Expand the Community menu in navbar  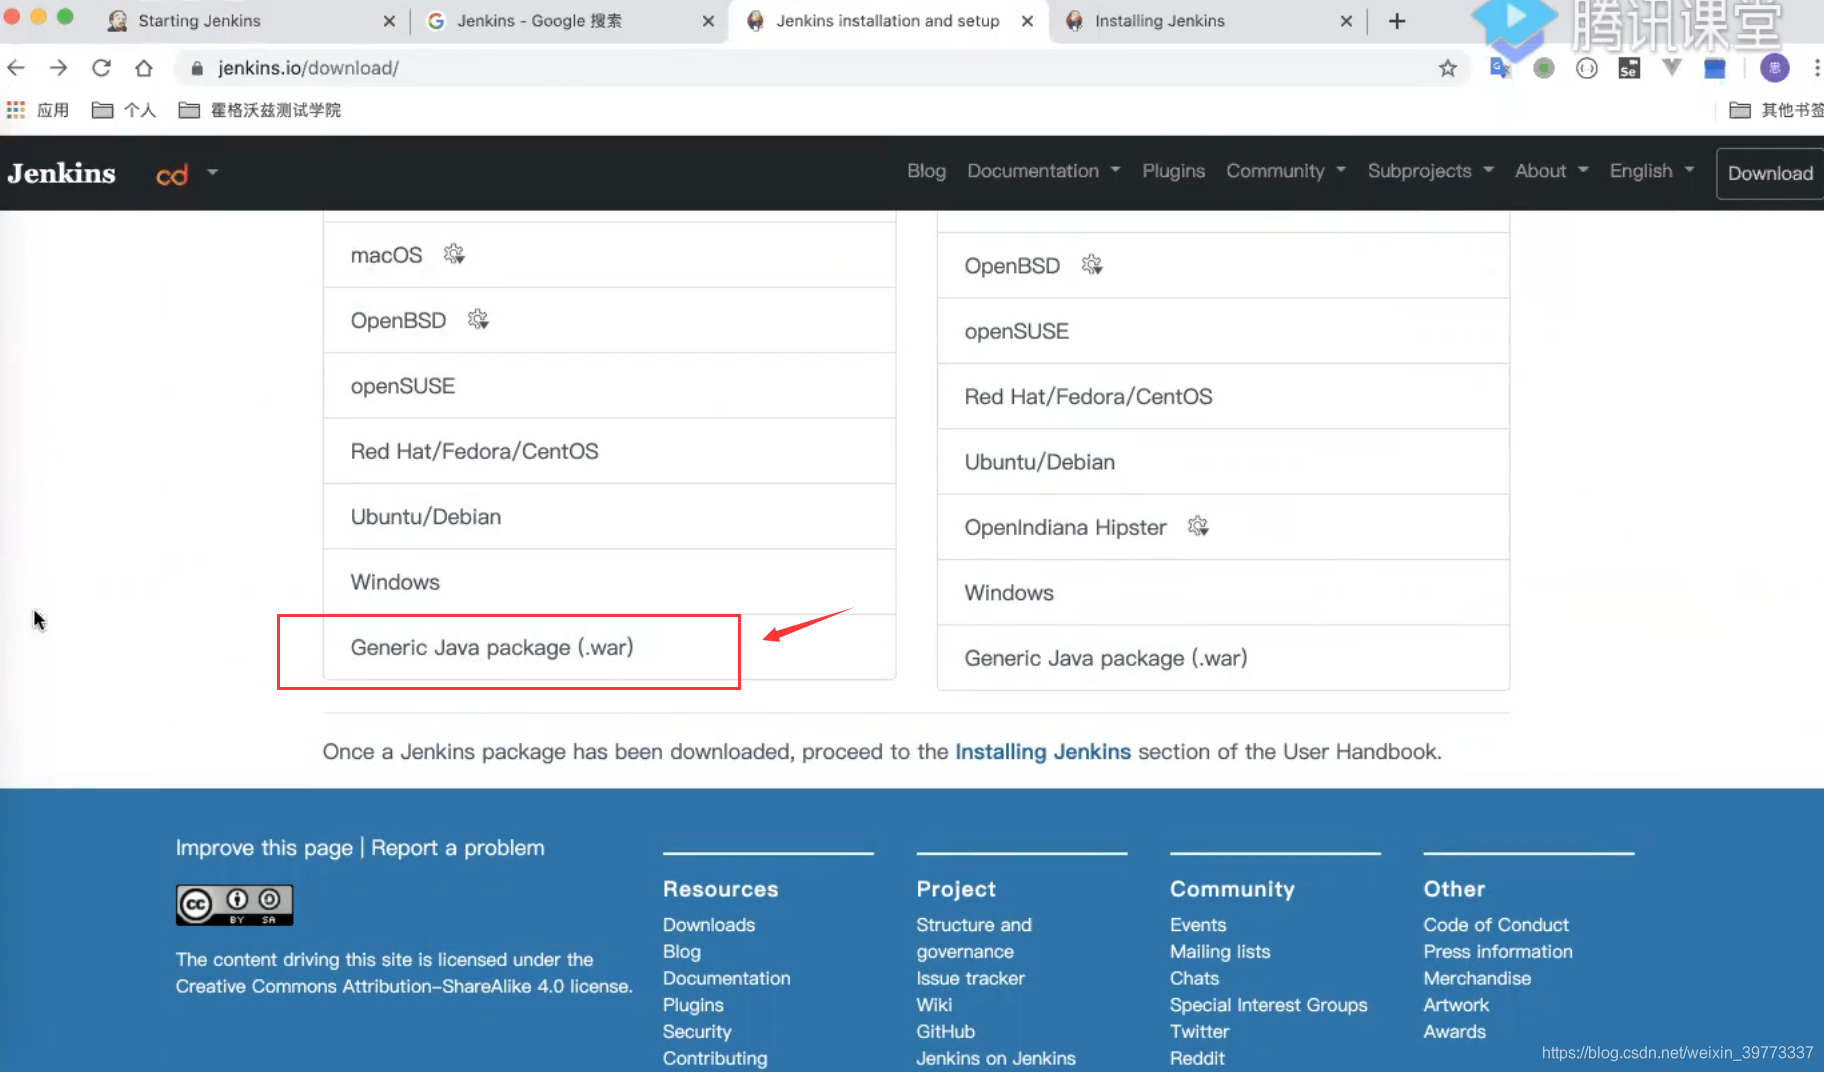coord(1286,171)
